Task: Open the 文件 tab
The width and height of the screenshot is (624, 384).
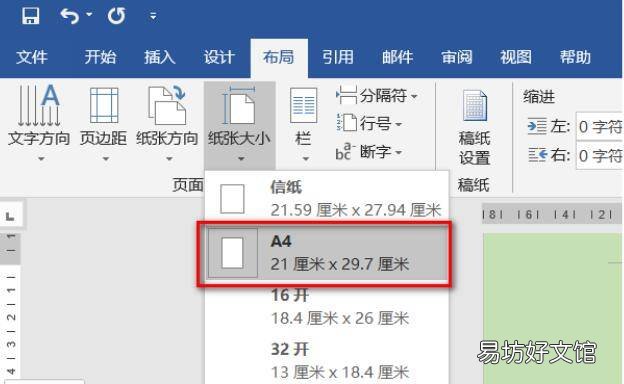Action: (32, 57)
